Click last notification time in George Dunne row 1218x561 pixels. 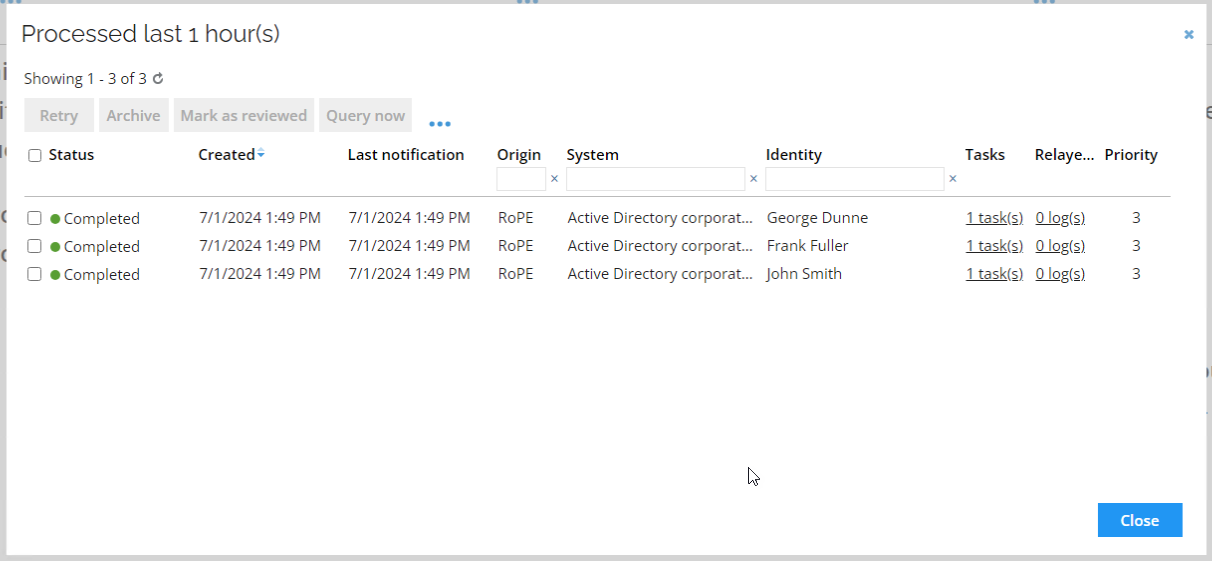409,218
